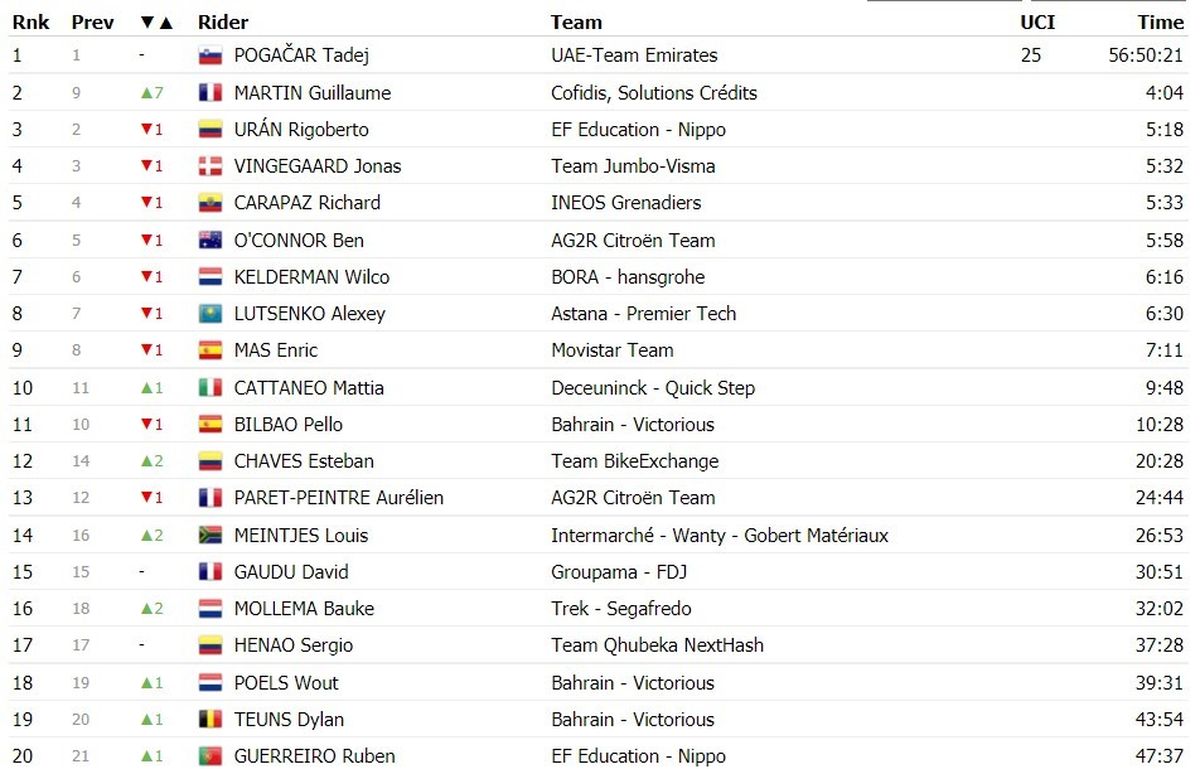
Task: Select the Team column header
Action: coord(577,22)
